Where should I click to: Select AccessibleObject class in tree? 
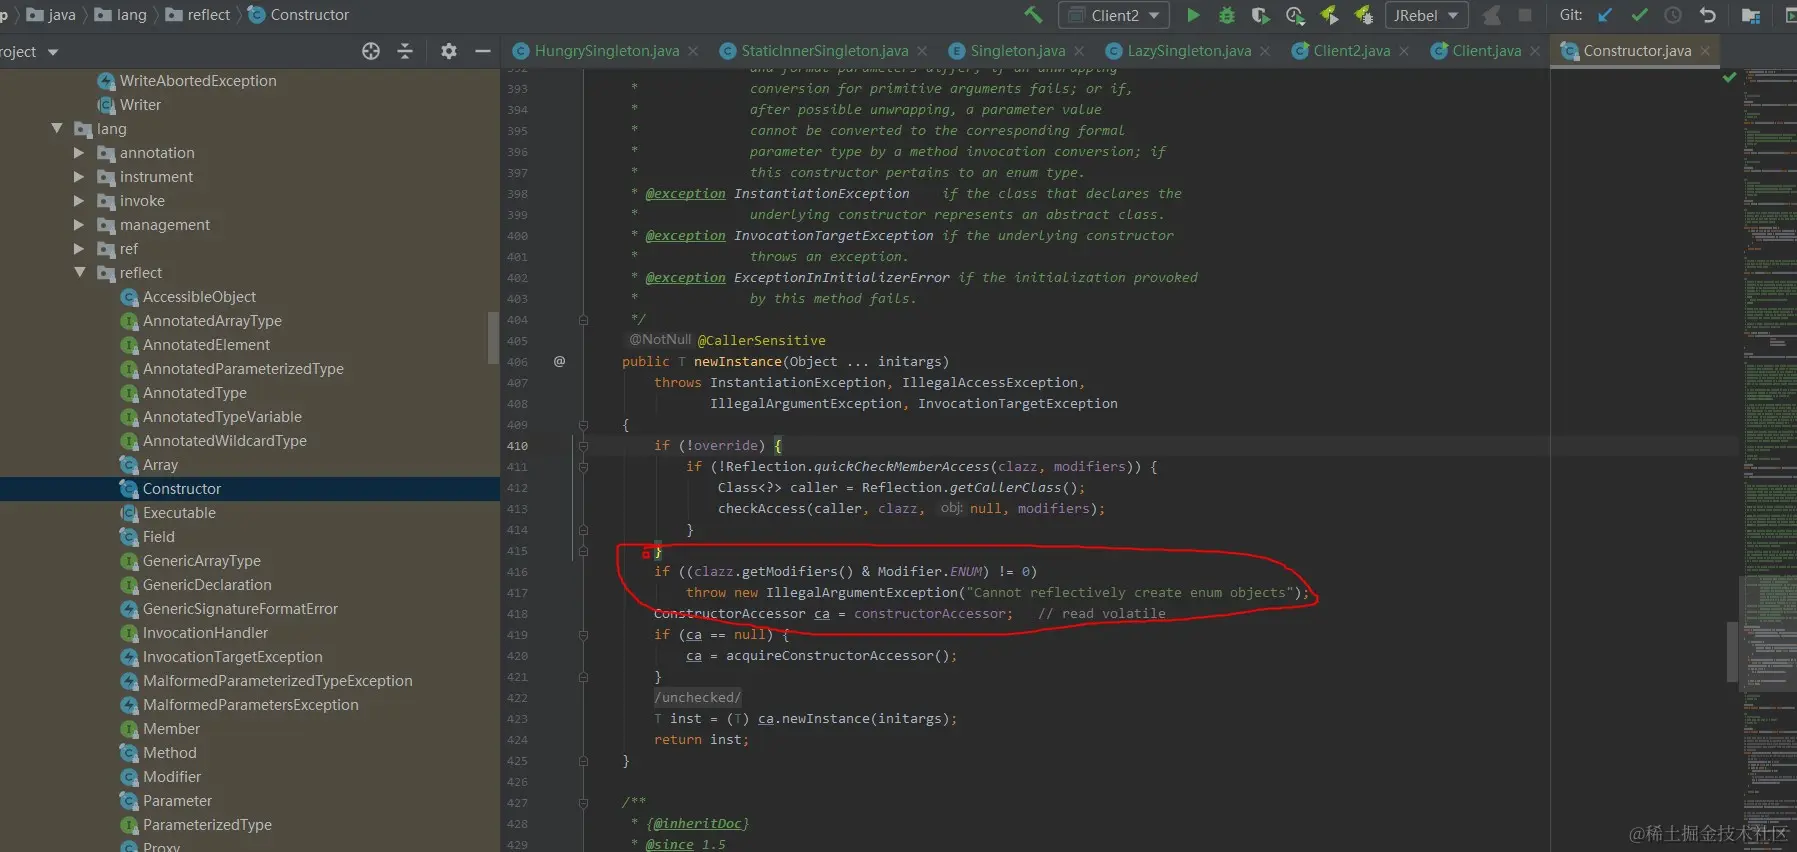click(199, 296)
